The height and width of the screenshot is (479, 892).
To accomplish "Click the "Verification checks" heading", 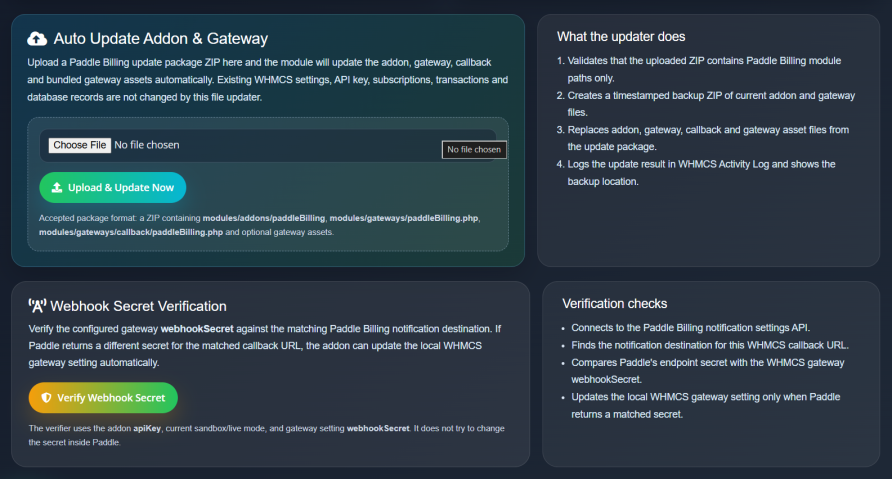I will pos(614,304).
